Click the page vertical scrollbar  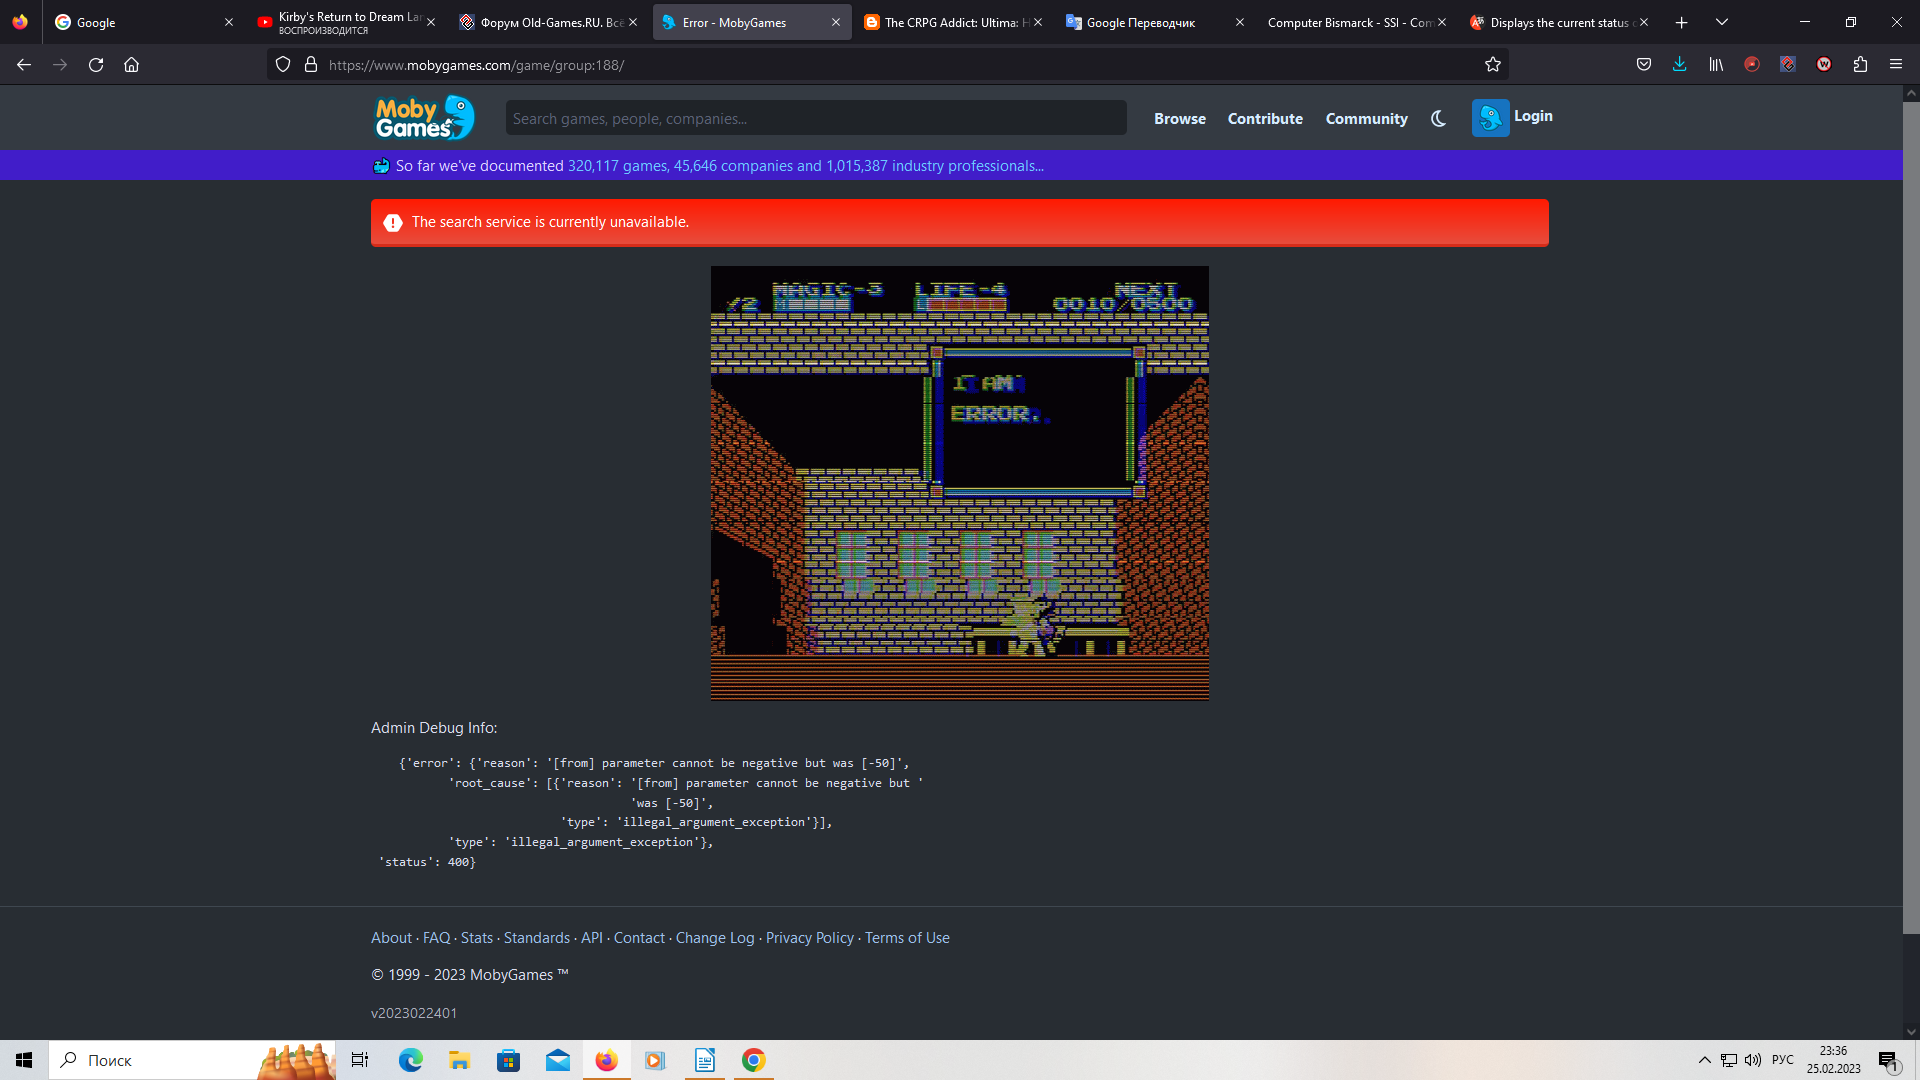click(1910, 500)
